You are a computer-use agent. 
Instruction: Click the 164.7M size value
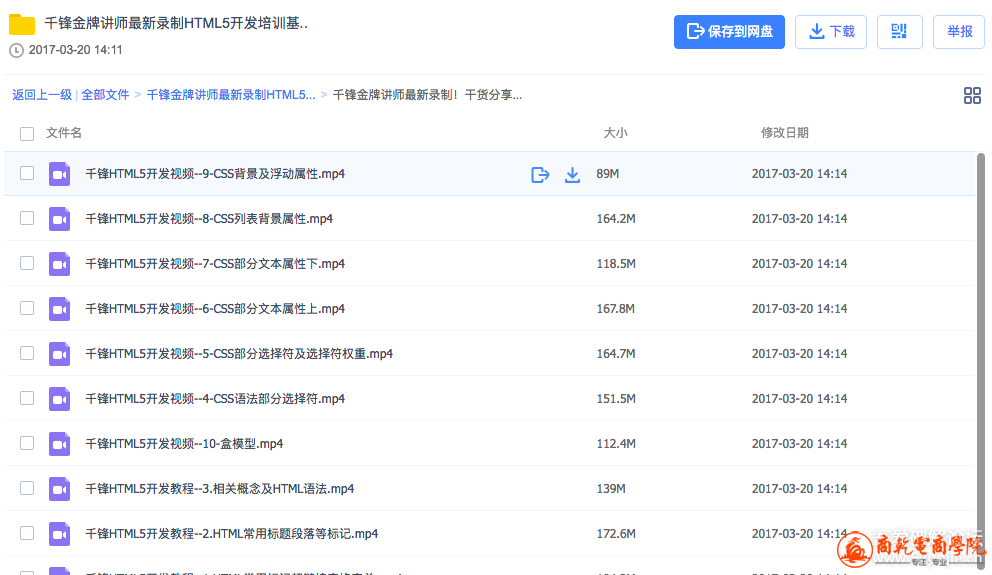pos(616,353)
